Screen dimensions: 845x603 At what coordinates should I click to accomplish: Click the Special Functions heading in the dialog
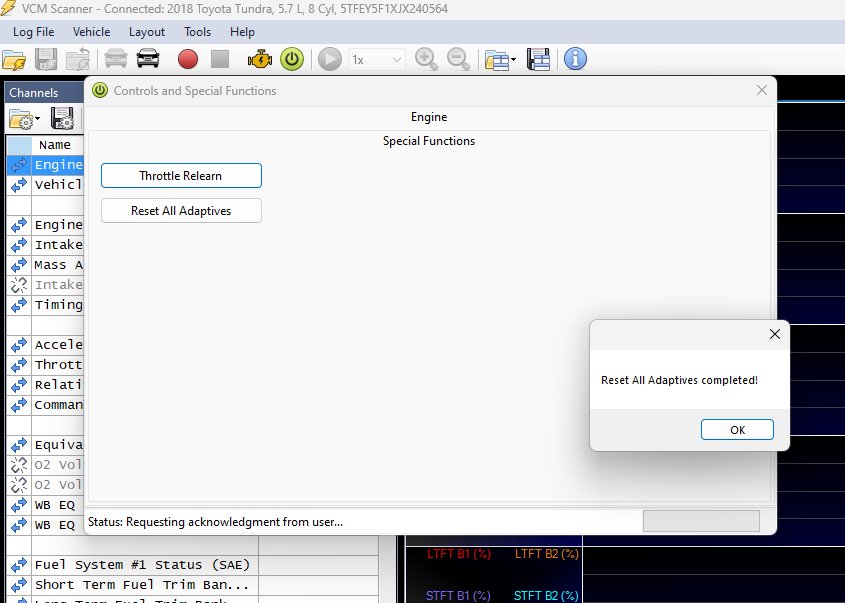[429, 141]
